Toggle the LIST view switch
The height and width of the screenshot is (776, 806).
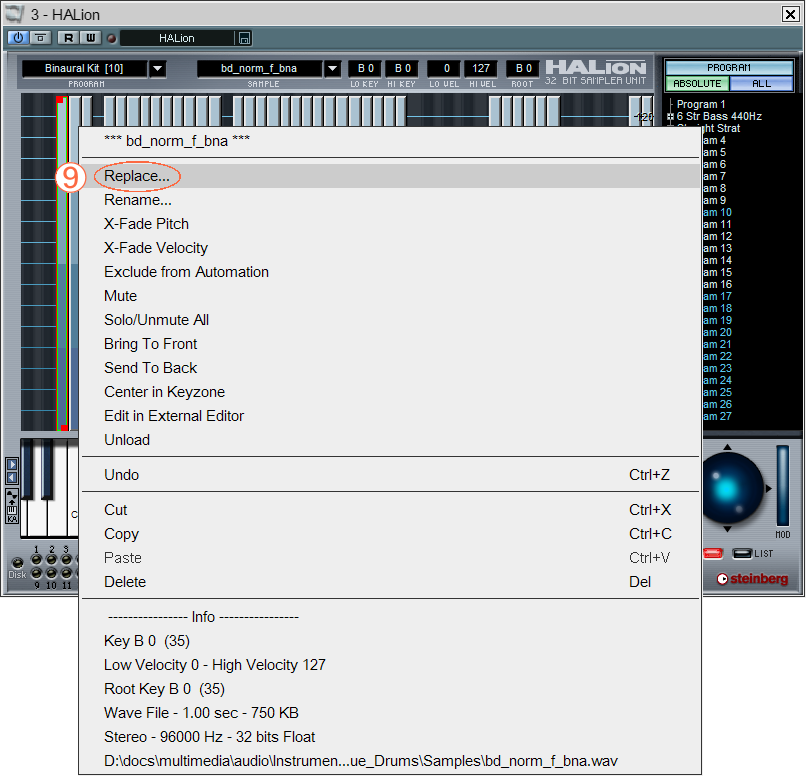coord(742,553)
